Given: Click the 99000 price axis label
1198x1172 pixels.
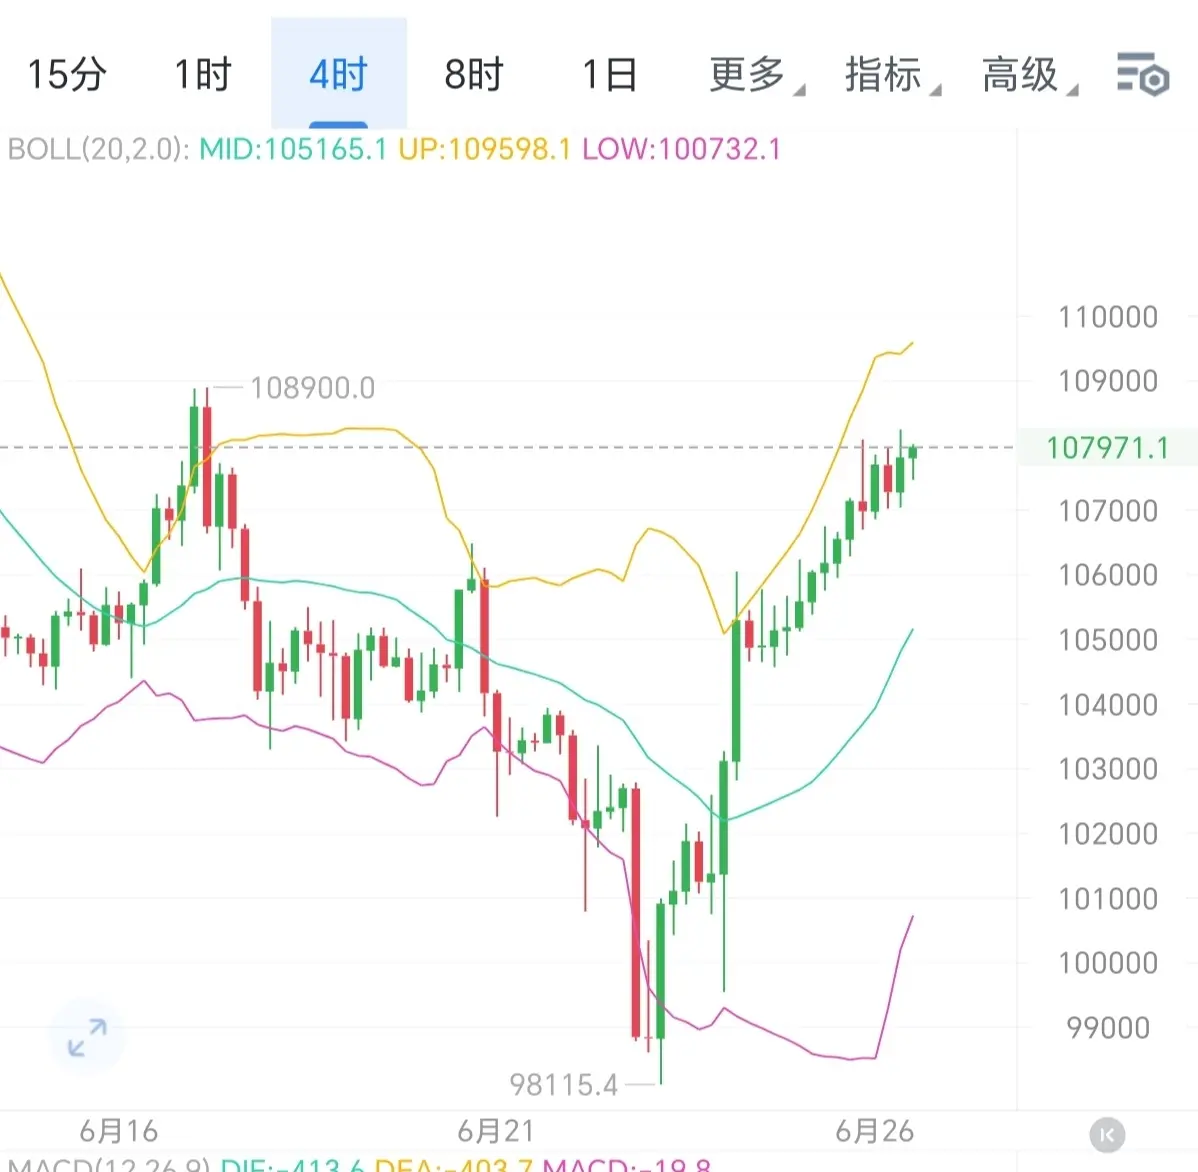Looking at the screenshot, I should (1108, 1028).
